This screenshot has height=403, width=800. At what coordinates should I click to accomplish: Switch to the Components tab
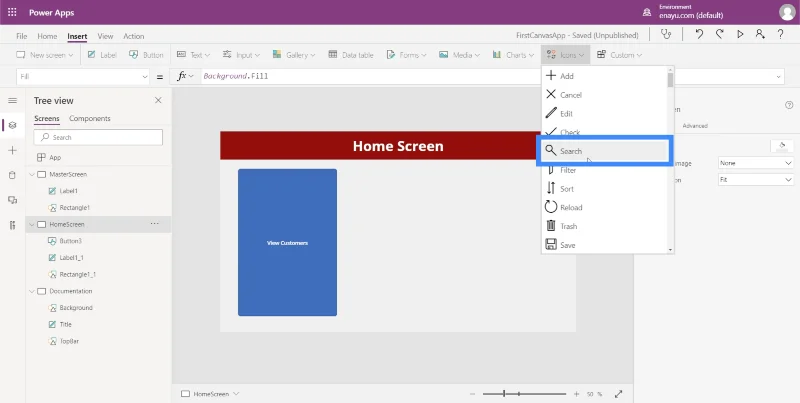click(x=90, y=118)
